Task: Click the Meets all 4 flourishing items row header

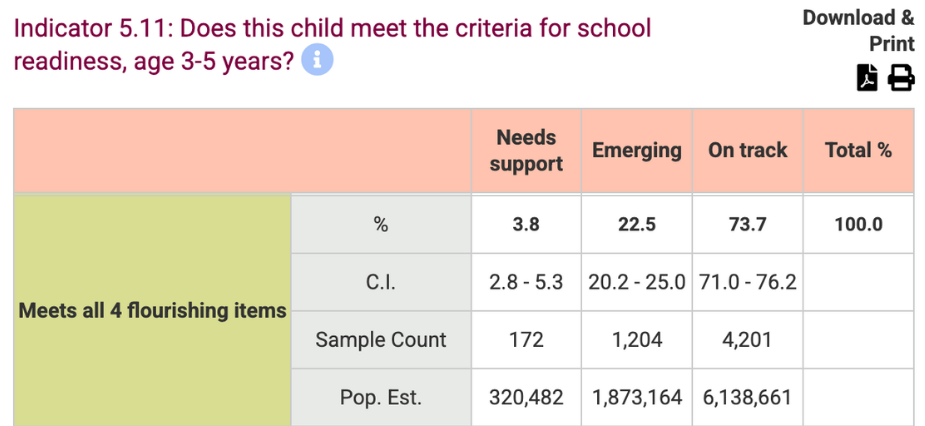Action: point(153,311)
